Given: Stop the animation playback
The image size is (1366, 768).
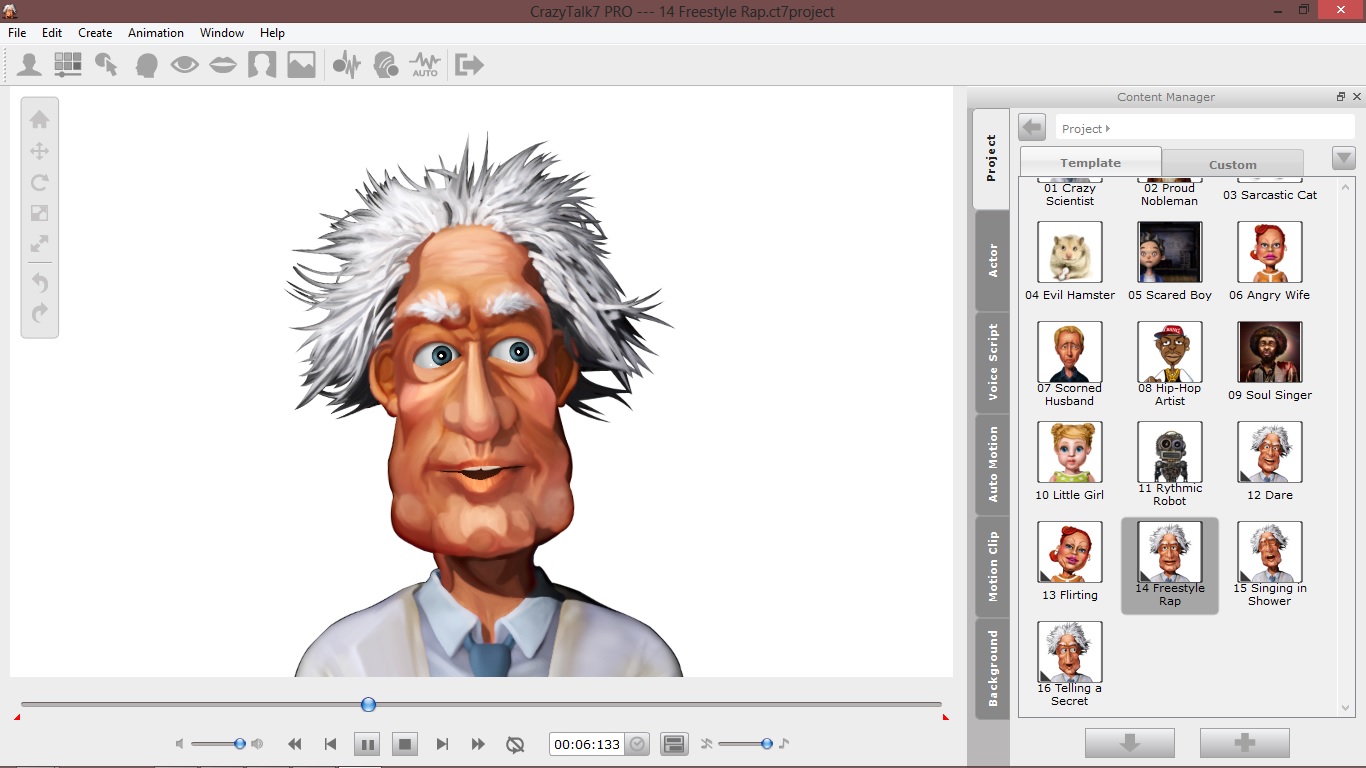Looking at the screenshot, I should [405, 744].
